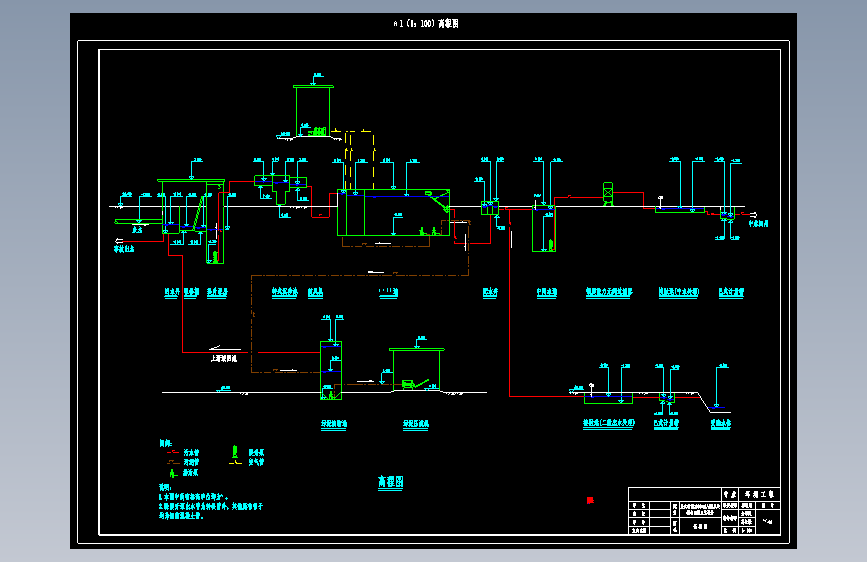Viewport: 867px width, 562px height.
Task: Click the A1 (1:100) 高程图 header text
Action: [x=426, y=24]
